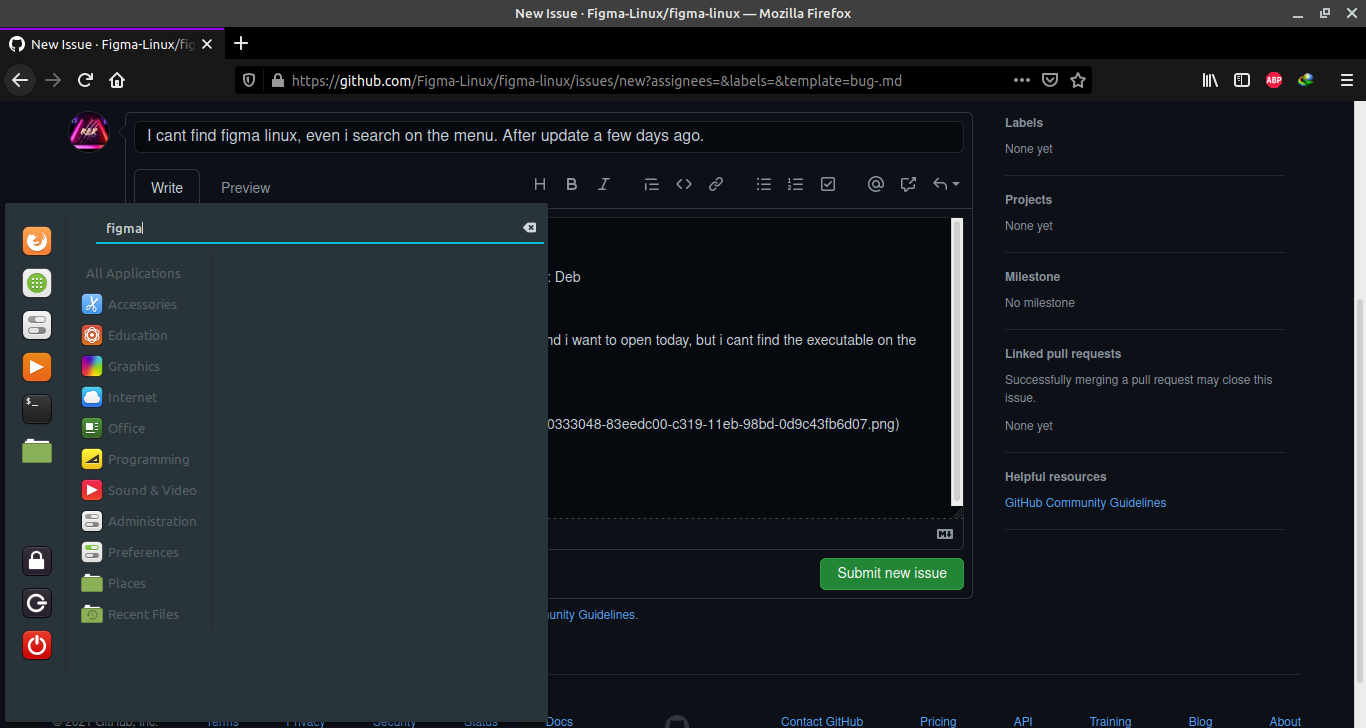Switch to the Preview tab
Screen dimensions: 1366x728
[246, 188]
